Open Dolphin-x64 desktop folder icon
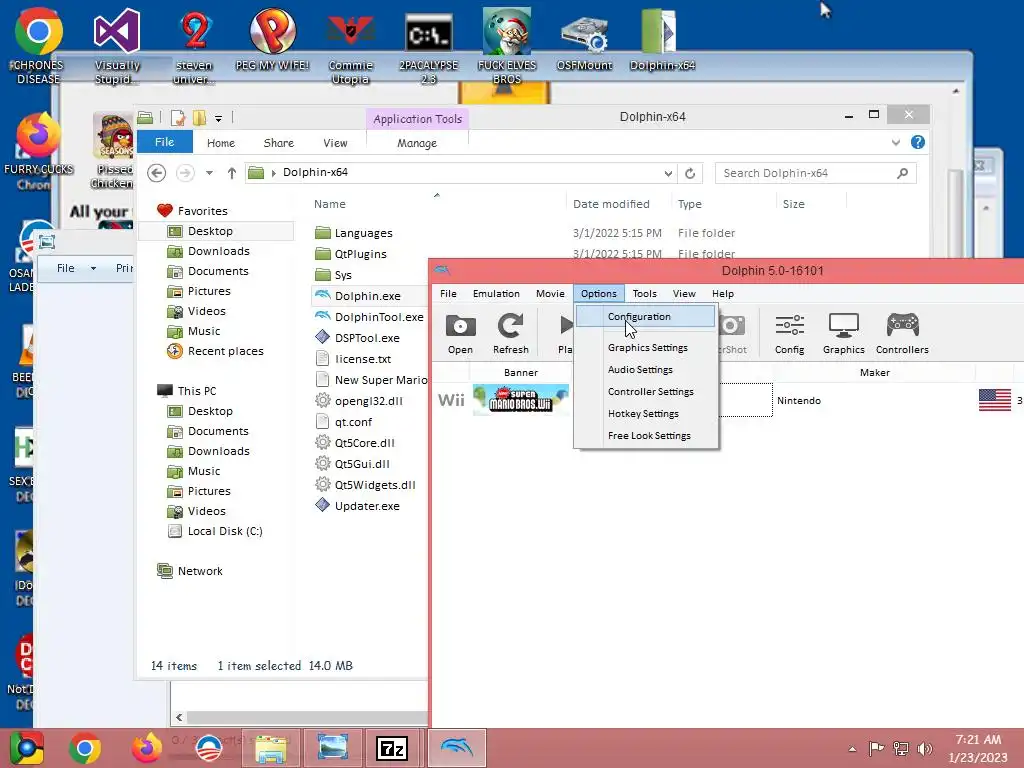The width and height of the screenshot is (1024, 768). click(662, 42)
